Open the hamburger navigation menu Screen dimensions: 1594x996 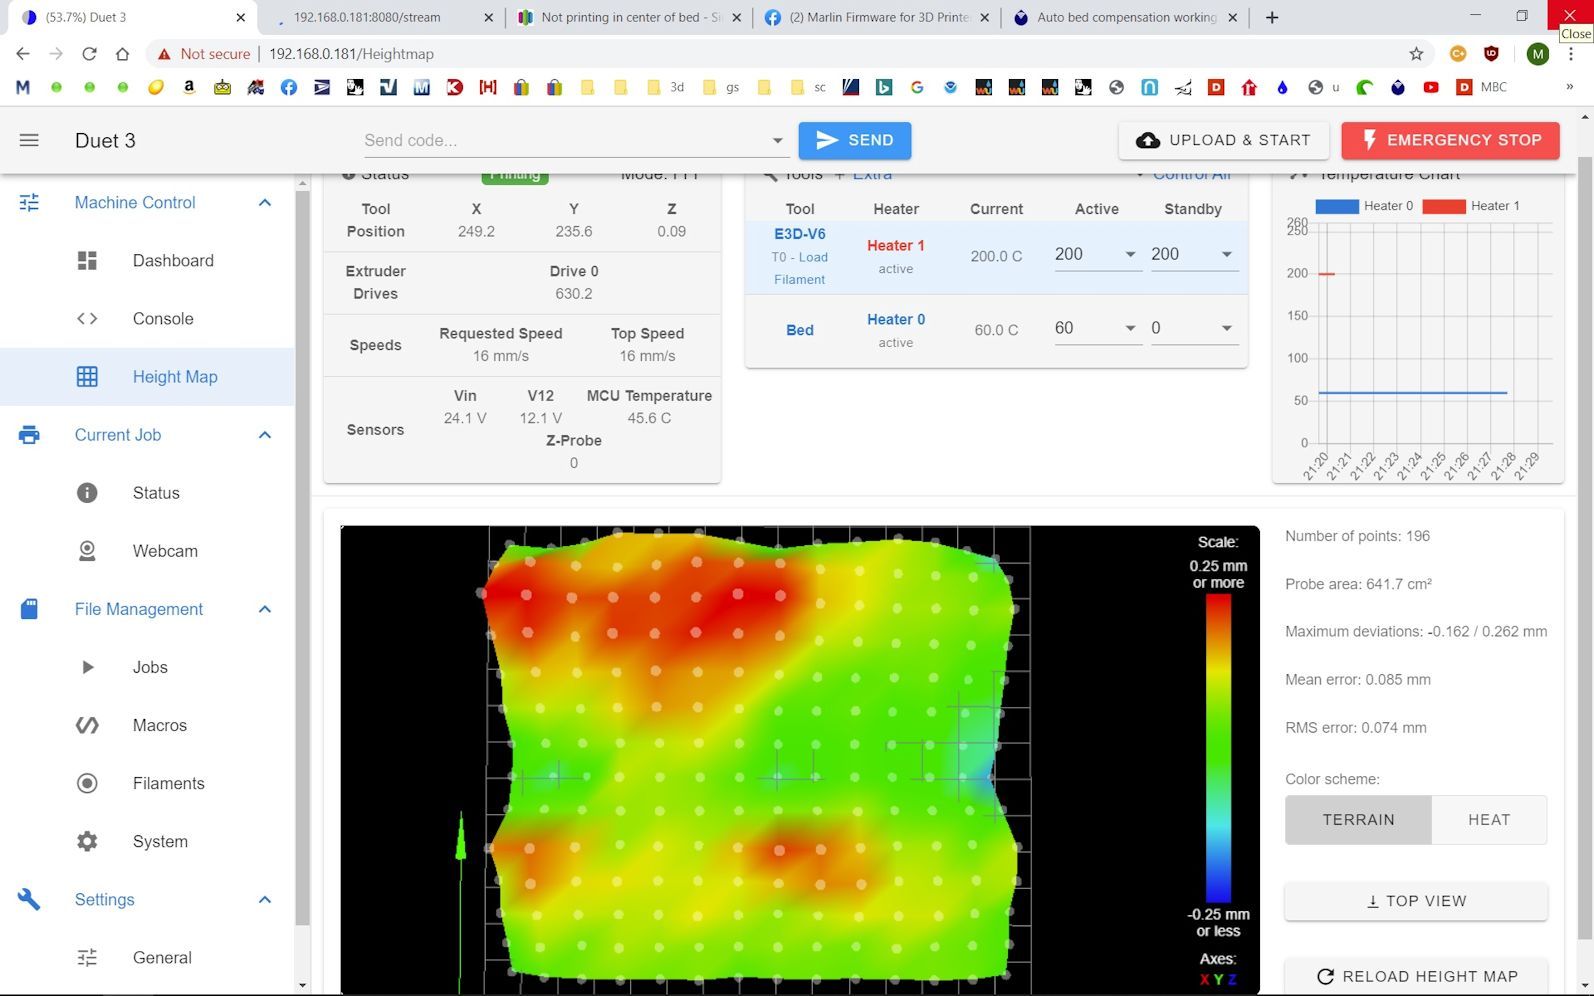[29, 140]
